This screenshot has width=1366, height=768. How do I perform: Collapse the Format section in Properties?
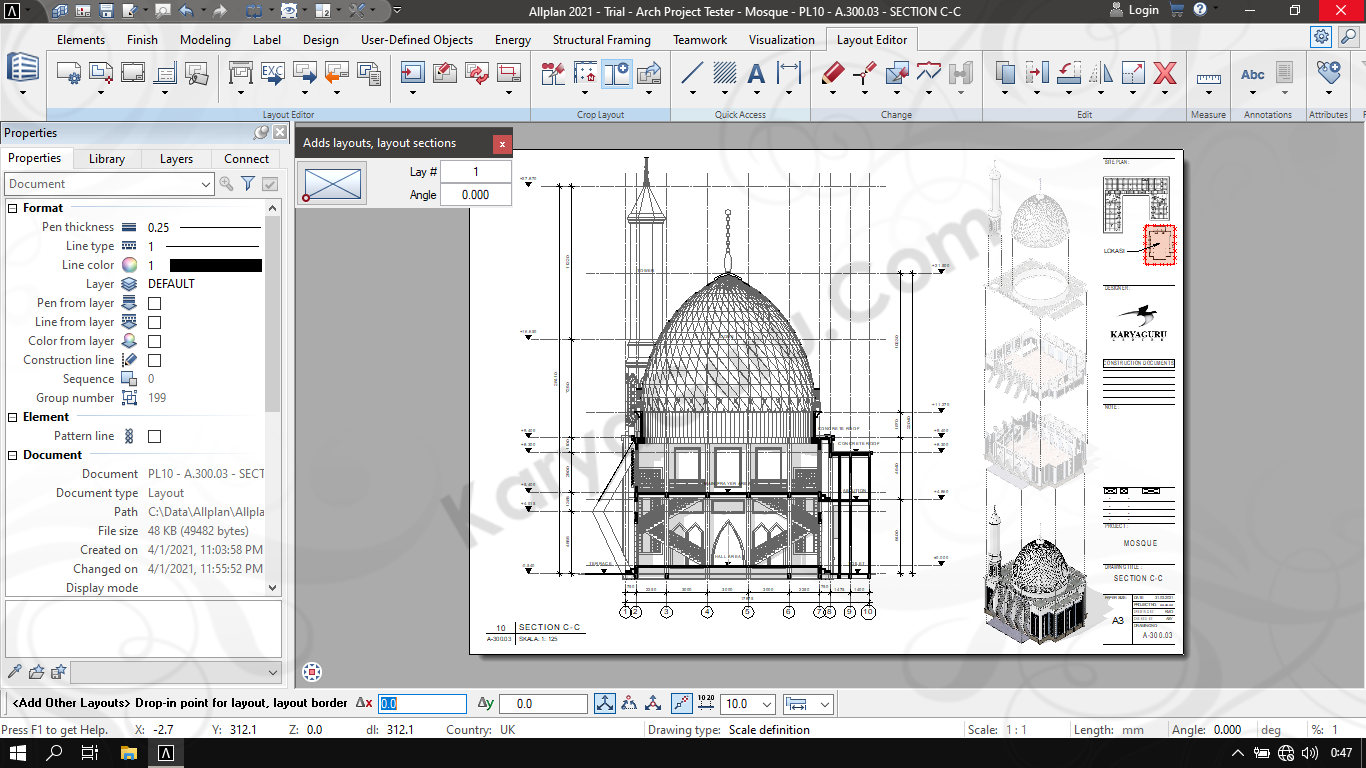14,208
